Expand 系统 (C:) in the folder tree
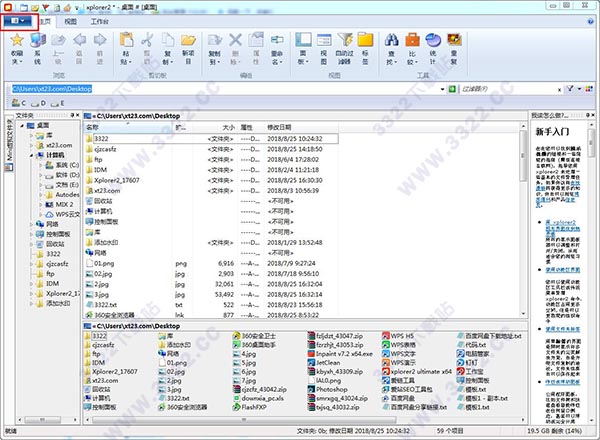Image resolution: width=600 pixels, height=440 pixels. 41,165
